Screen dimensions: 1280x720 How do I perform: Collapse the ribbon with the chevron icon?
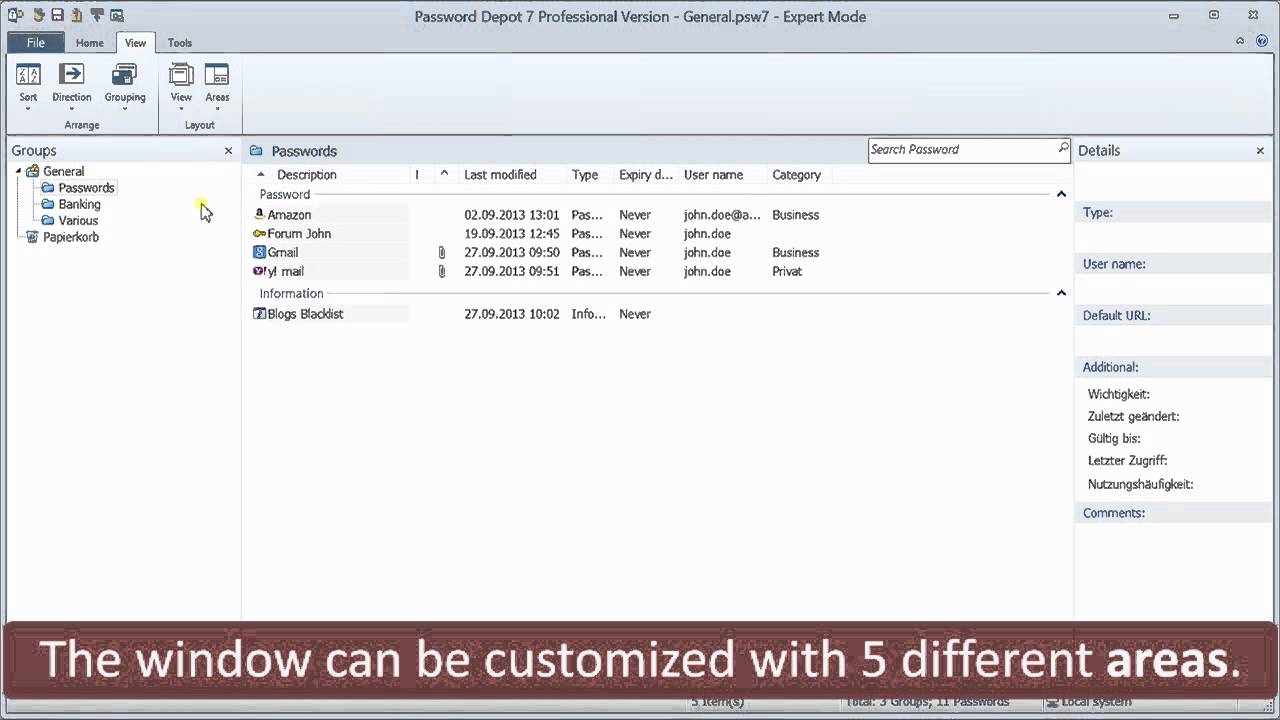(1240, 41)
